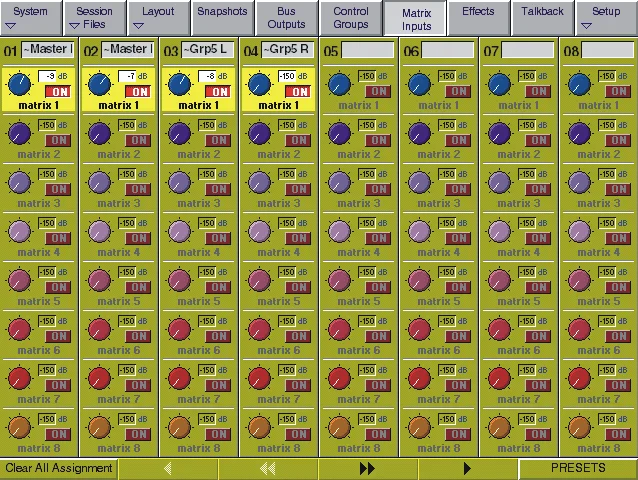Click channel 04 ~Grp5 R name field
Viewport: 638px width, 480px height.
coord(288,50)
